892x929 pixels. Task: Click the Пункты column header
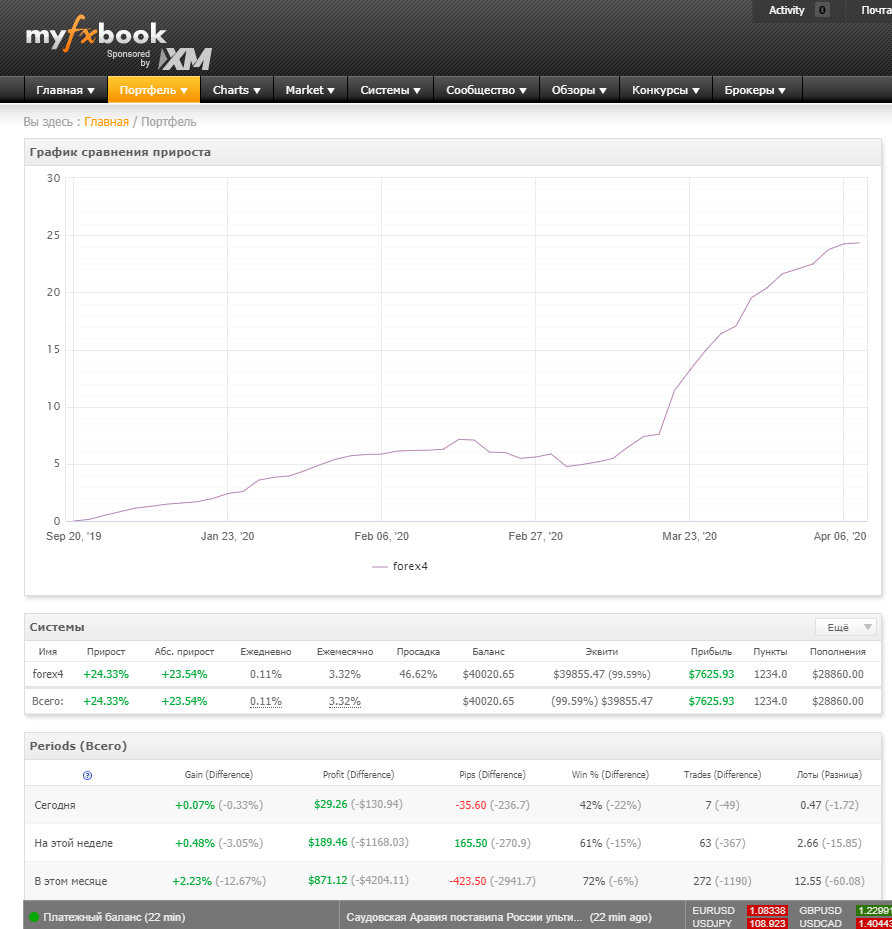(x=771, y=652)
